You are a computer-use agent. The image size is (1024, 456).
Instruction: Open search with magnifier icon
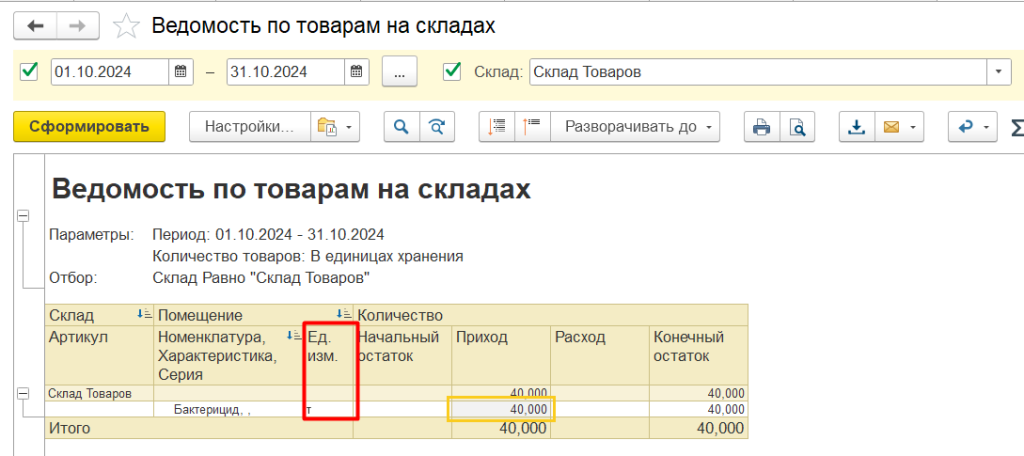[402, 126]
